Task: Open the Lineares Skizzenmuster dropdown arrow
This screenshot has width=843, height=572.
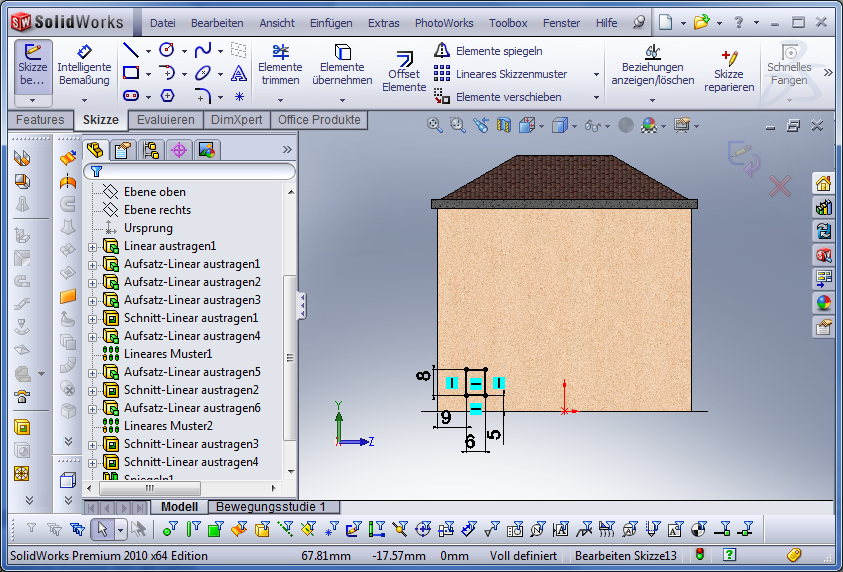Action: [x=596, y=74]
